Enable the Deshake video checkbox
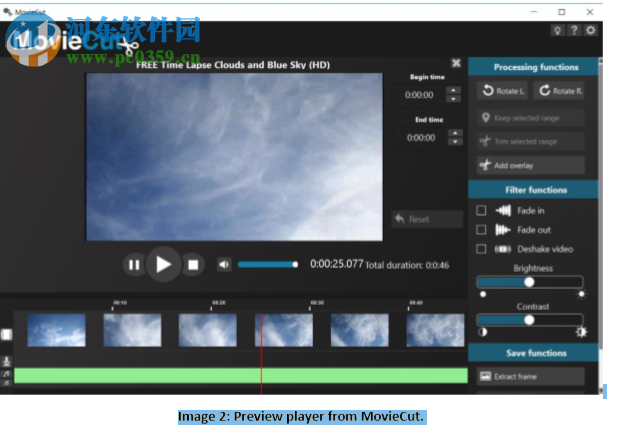The height and width of the screenshot is (431, 620). click(x=481, y=249)
